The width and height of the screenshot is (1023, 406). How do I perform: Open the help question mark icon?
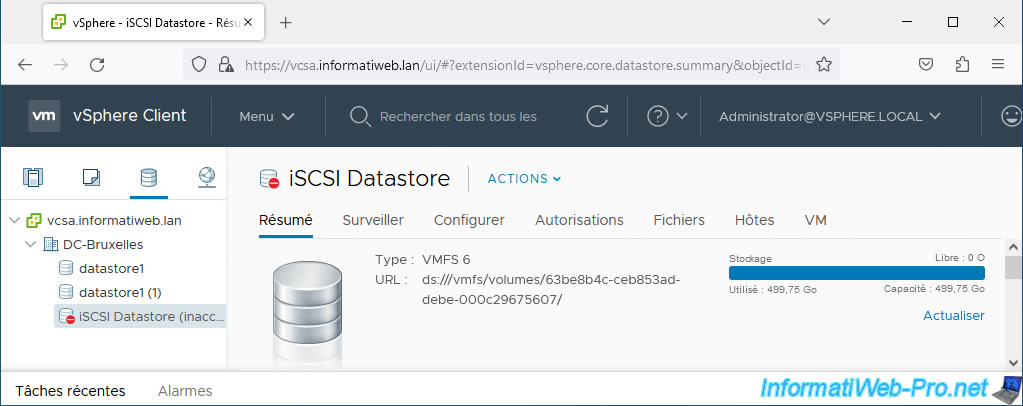point(658,116)
